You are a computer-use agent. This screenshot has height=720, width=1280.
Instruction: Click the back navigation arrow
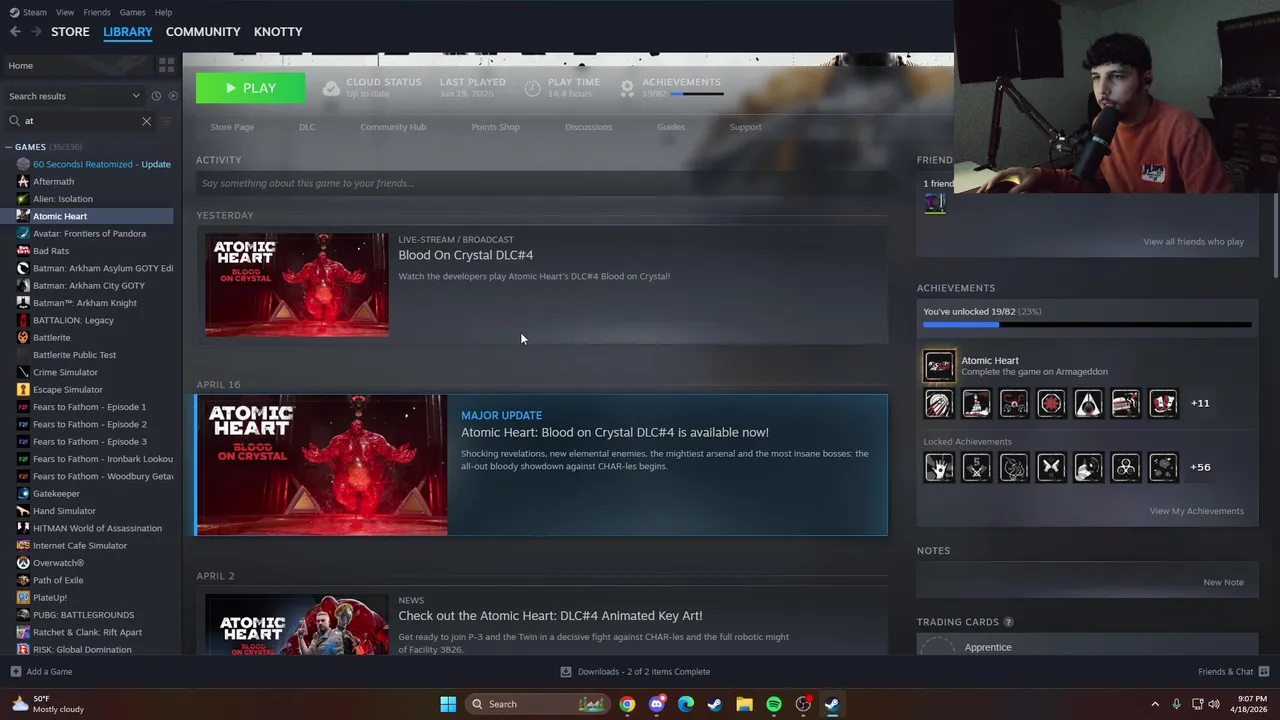15,32
